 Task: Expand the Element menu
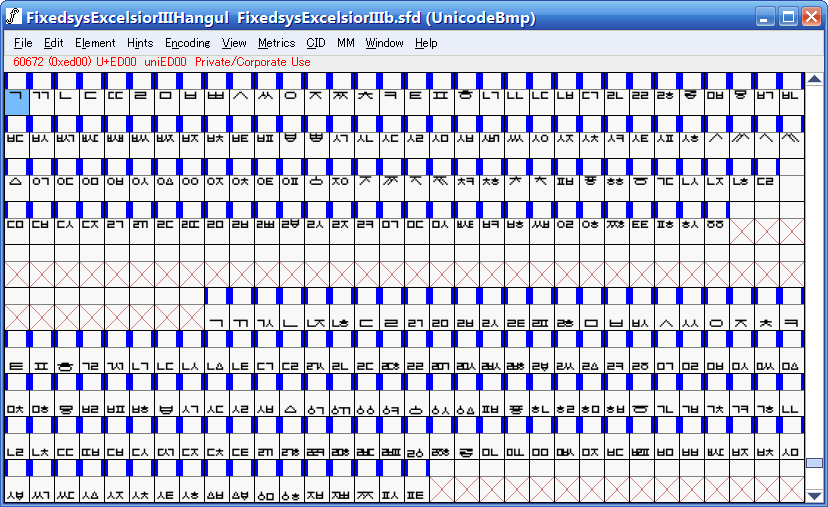click(x=95, y=43)
